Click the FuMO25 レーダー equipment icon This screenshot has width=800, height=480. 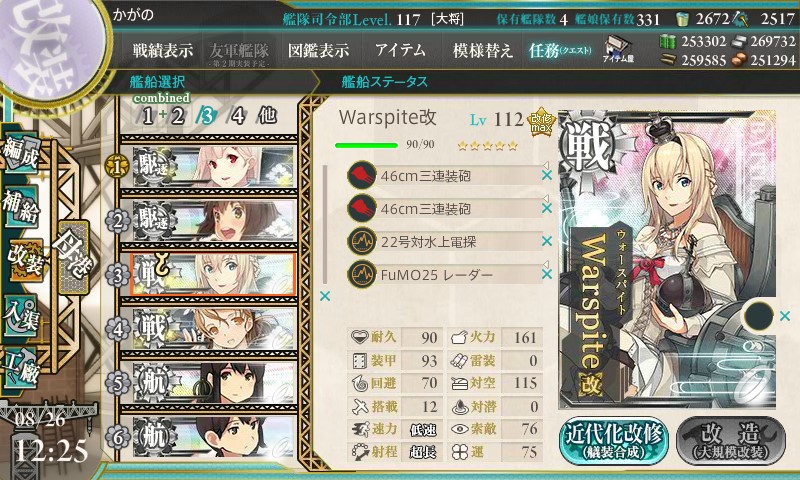(361, 274)
